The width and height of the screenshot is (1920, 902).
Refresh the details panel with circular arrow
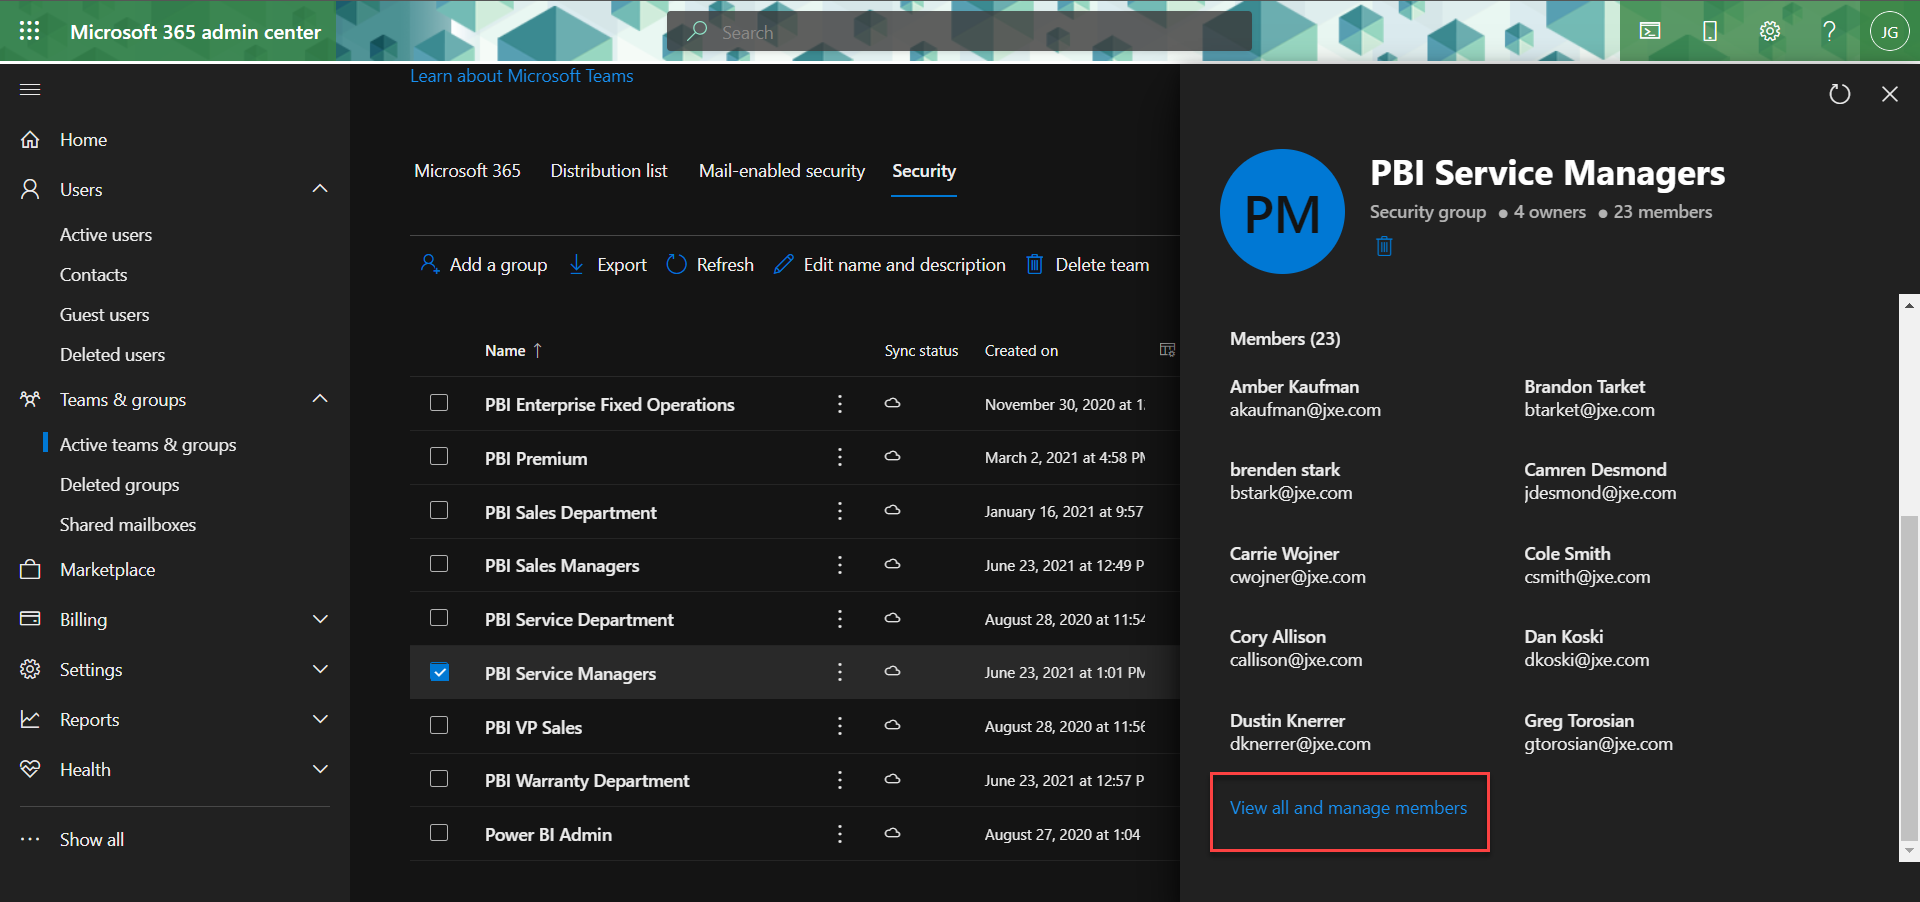1840,94
